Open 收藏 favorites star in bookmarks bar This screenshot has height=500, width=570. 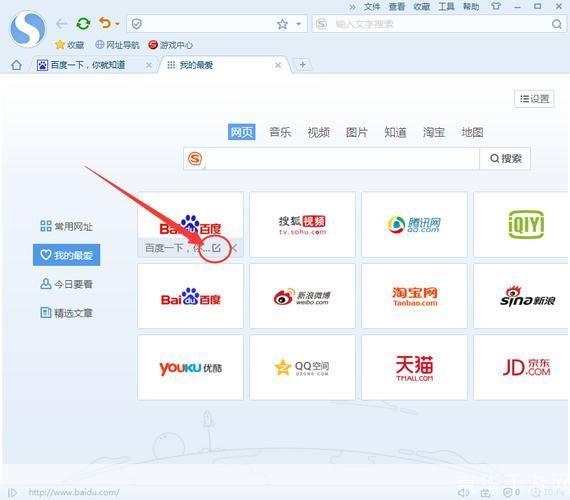click(x=69, y=45)
